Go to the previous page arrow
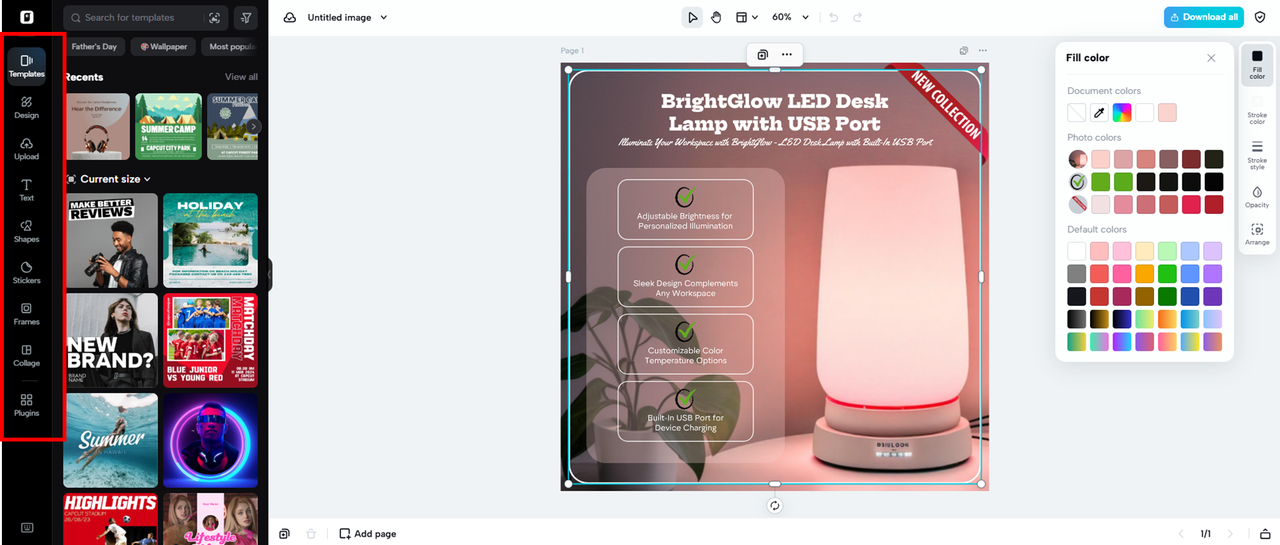Image resolution: width=1280 pixels, height=545 pixels. [x=1181, y=534]
